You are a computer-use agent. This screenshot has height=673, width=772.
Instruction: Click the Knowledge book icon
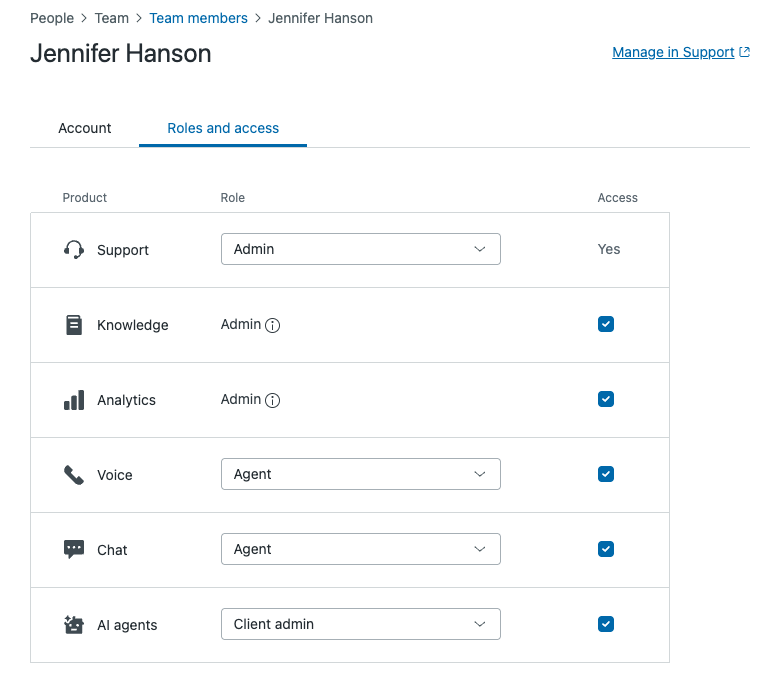74,325
